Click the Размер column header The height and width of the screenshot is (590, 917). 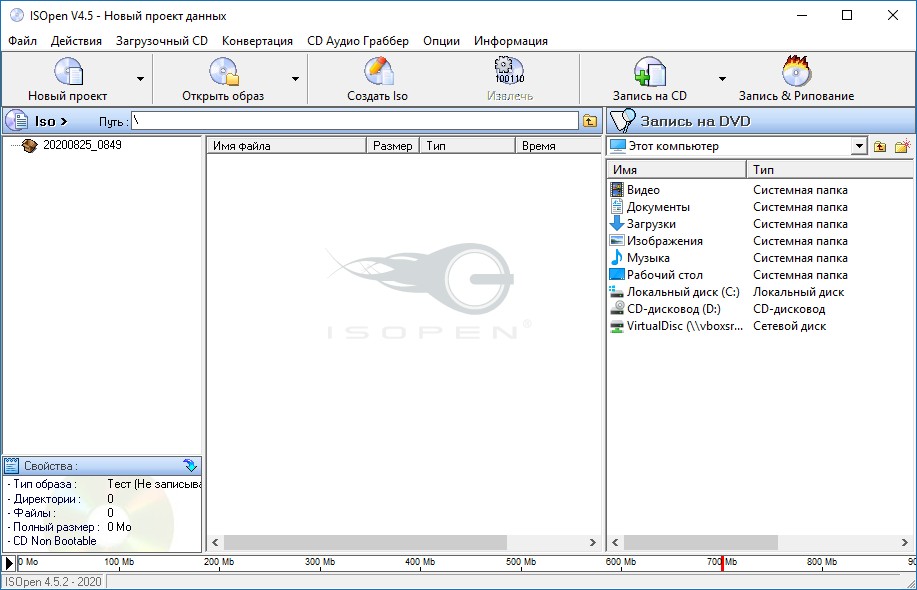pyautogui.click(x=392, y=146)
